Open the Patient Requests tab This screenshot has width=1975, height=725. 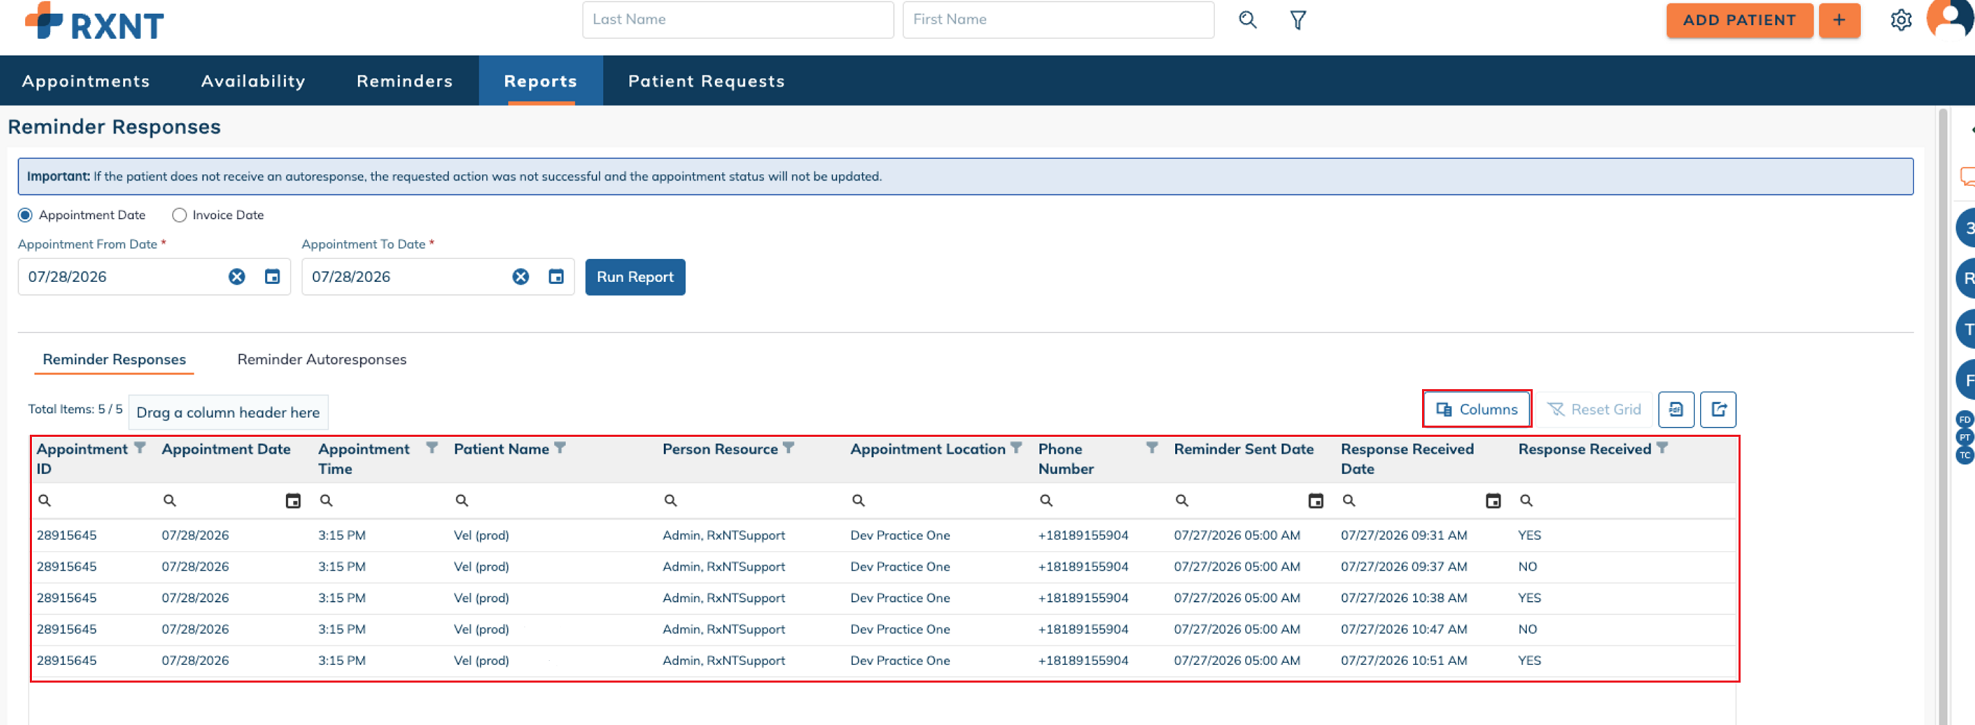click(707, 81)
